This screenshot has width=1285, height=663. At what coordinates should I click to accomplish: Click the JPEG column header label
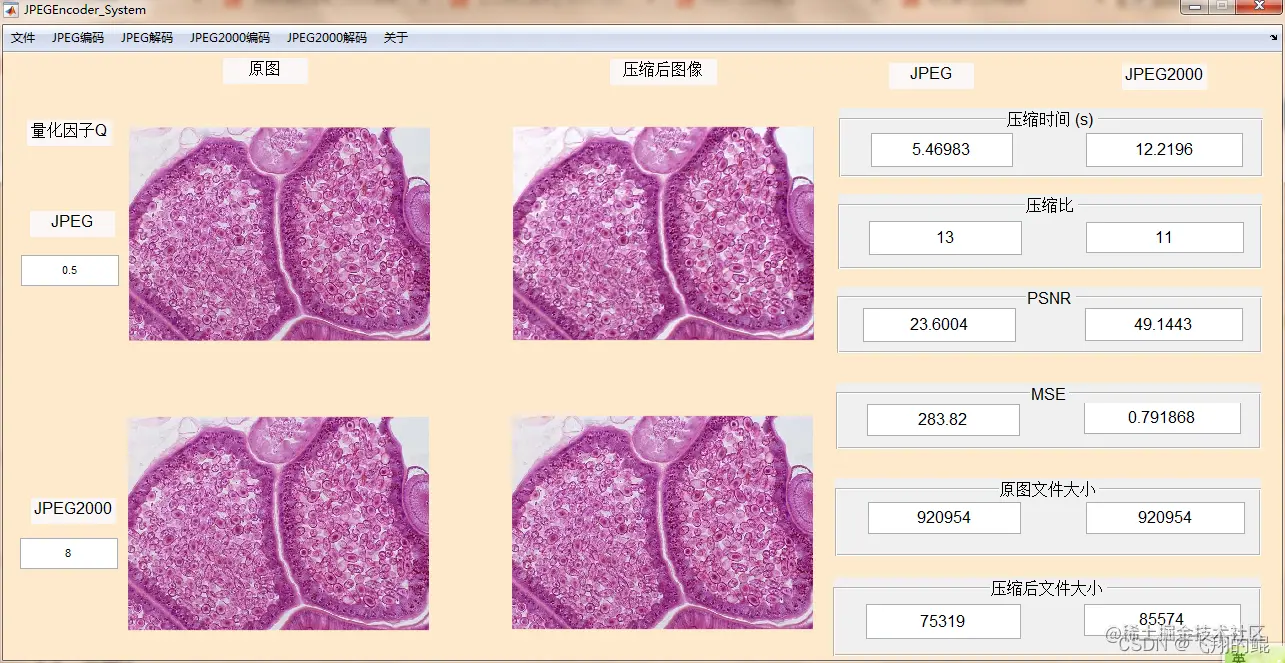tap(931, 75)
